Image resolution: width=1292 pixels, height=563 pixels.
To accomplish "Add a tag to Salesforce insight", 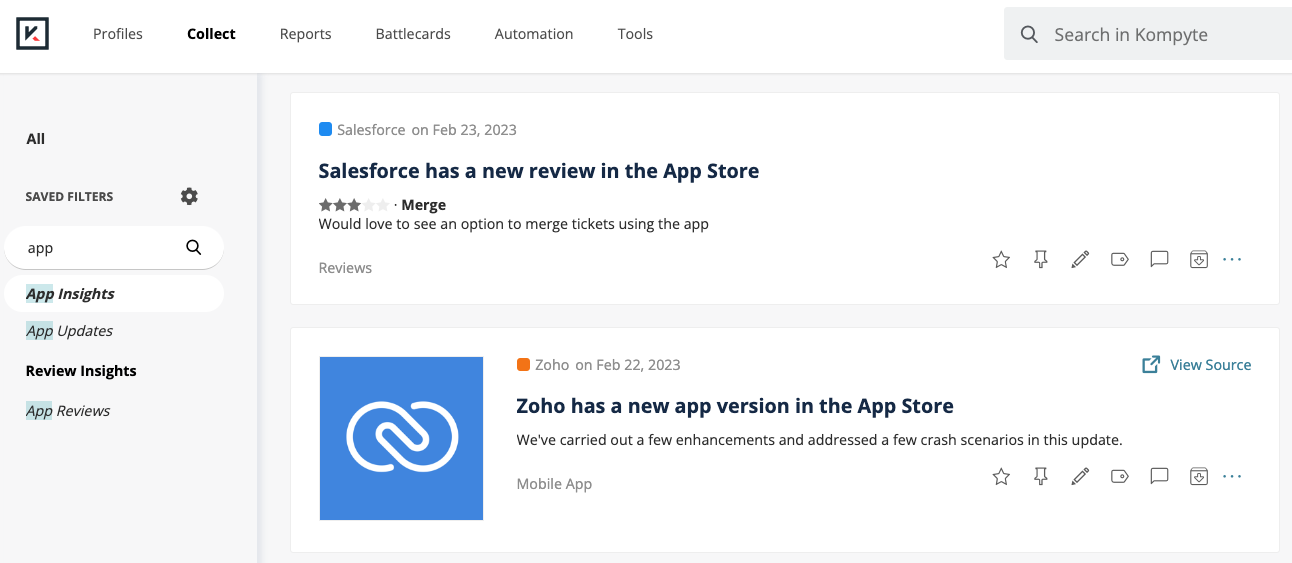I will tap(1120, 260).
